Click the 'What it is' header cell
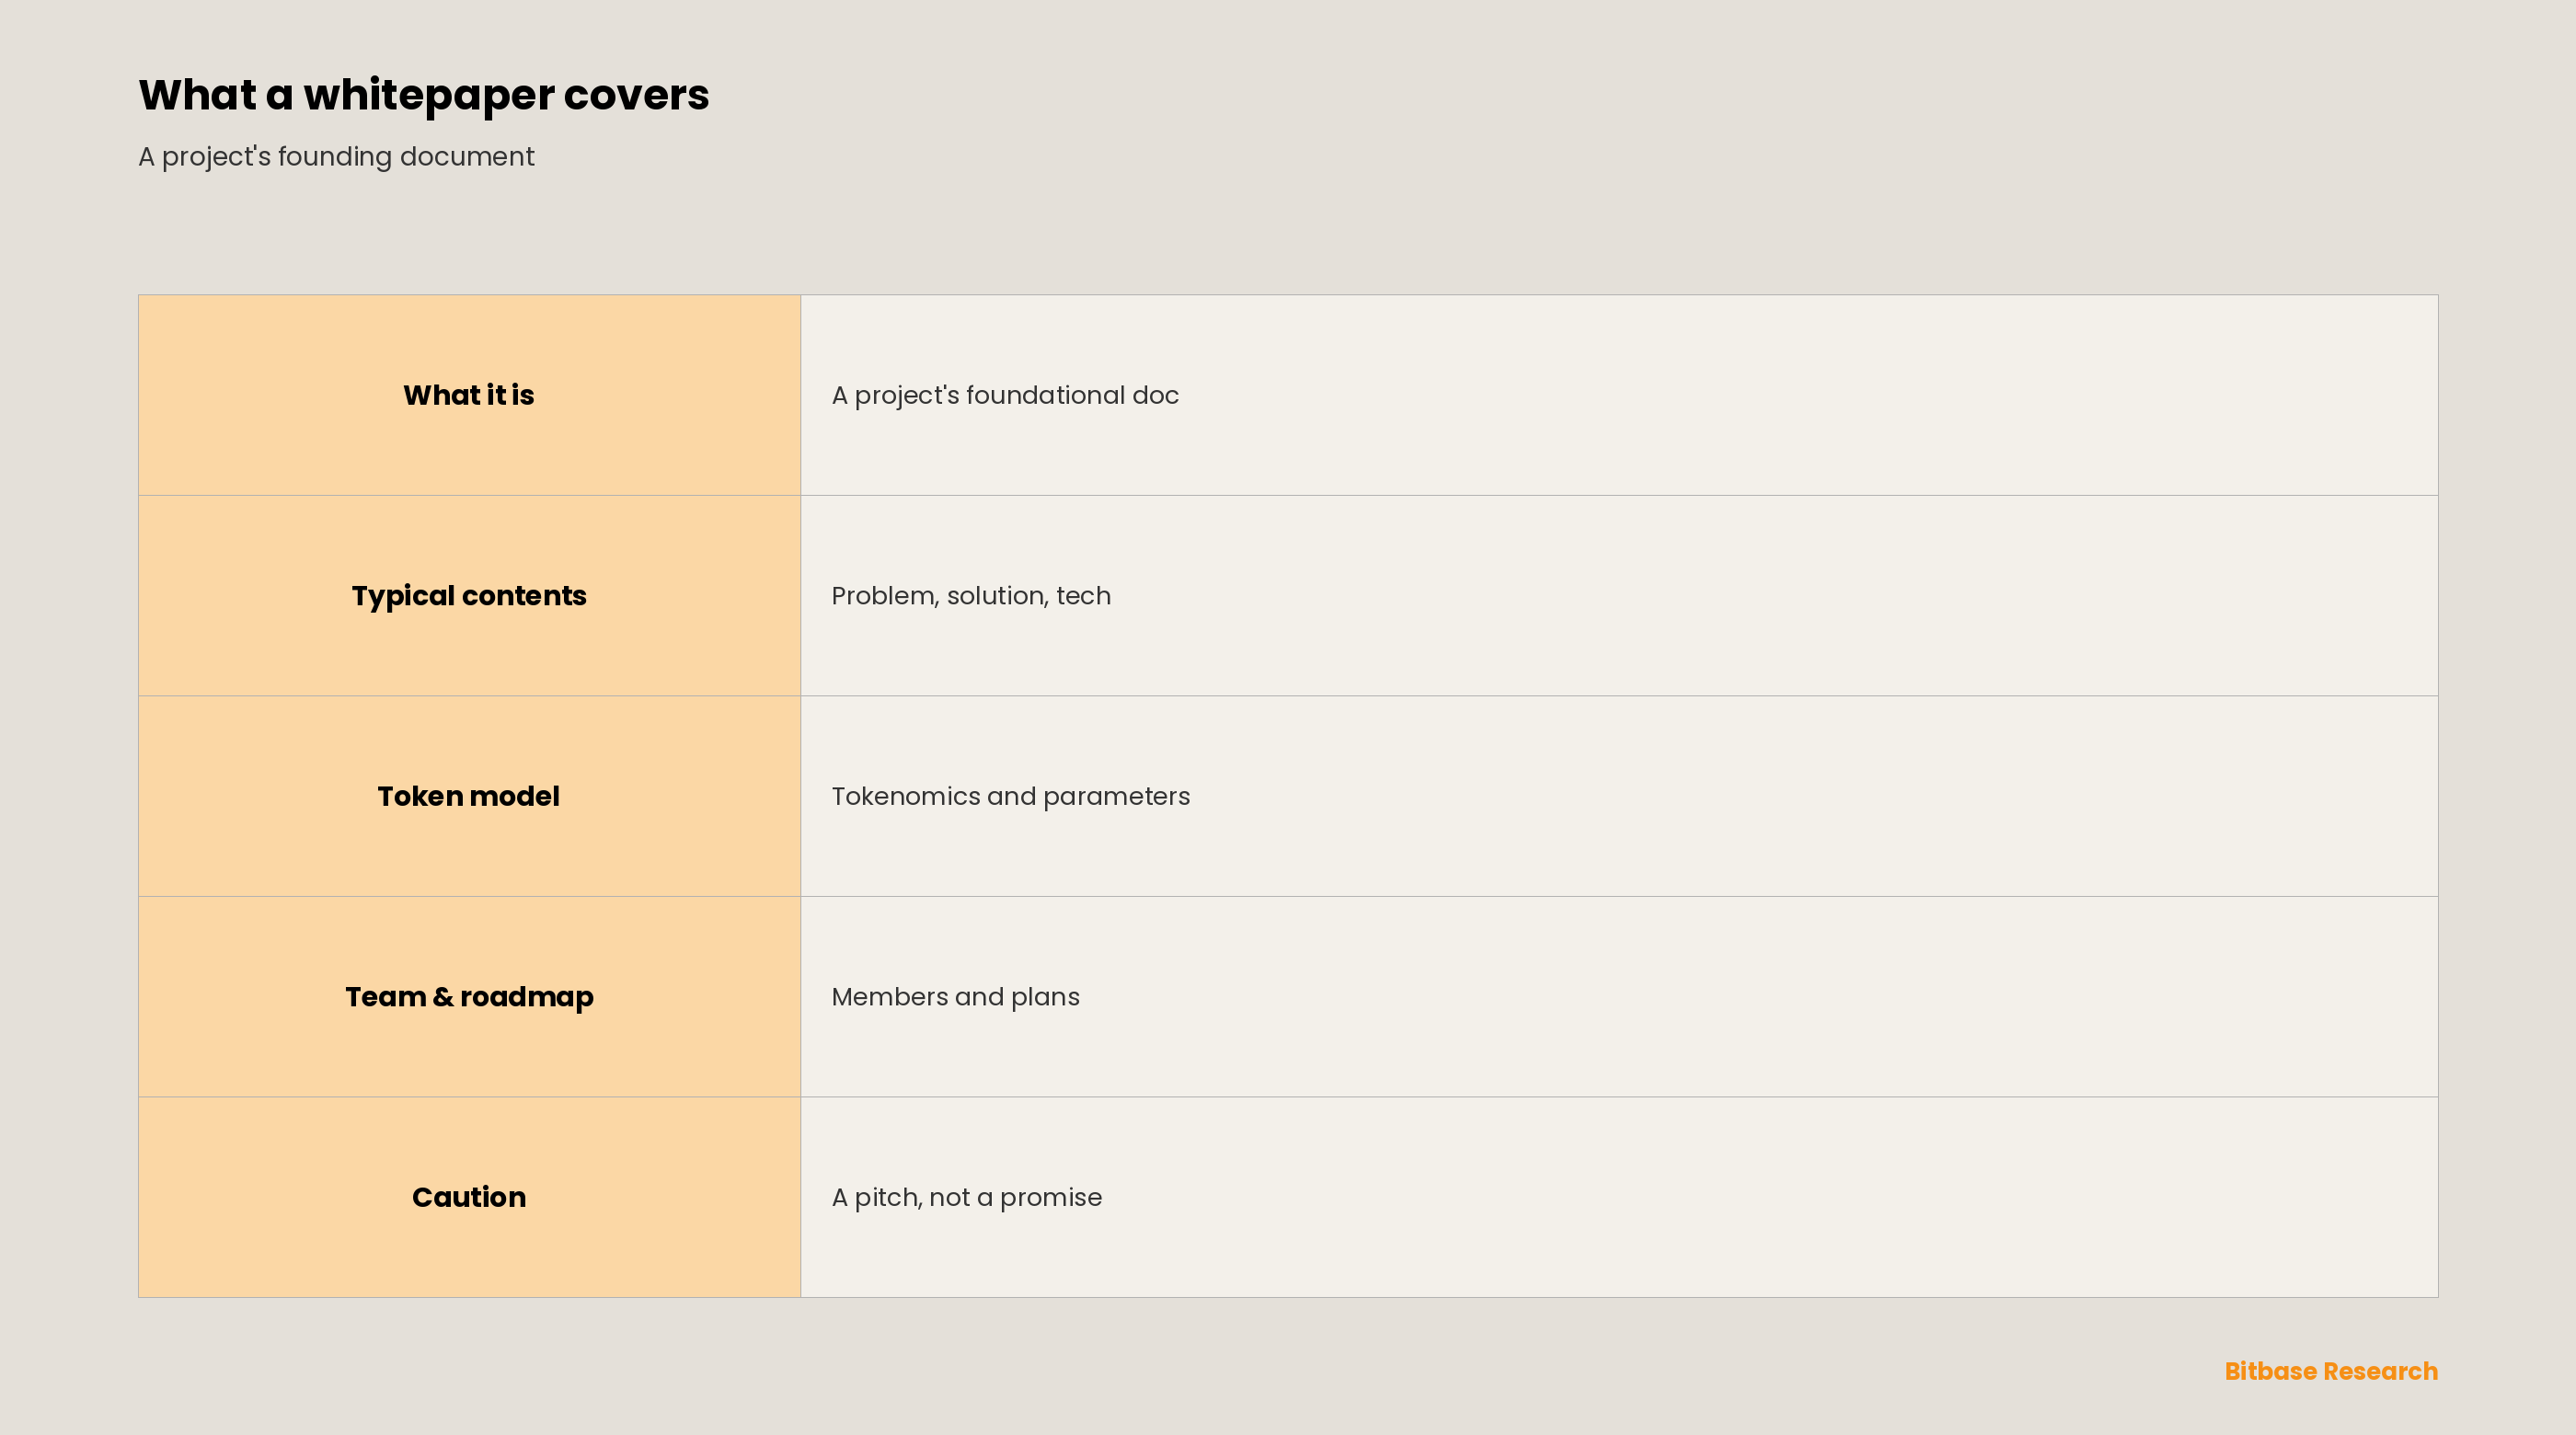 (x=469, y=395)
